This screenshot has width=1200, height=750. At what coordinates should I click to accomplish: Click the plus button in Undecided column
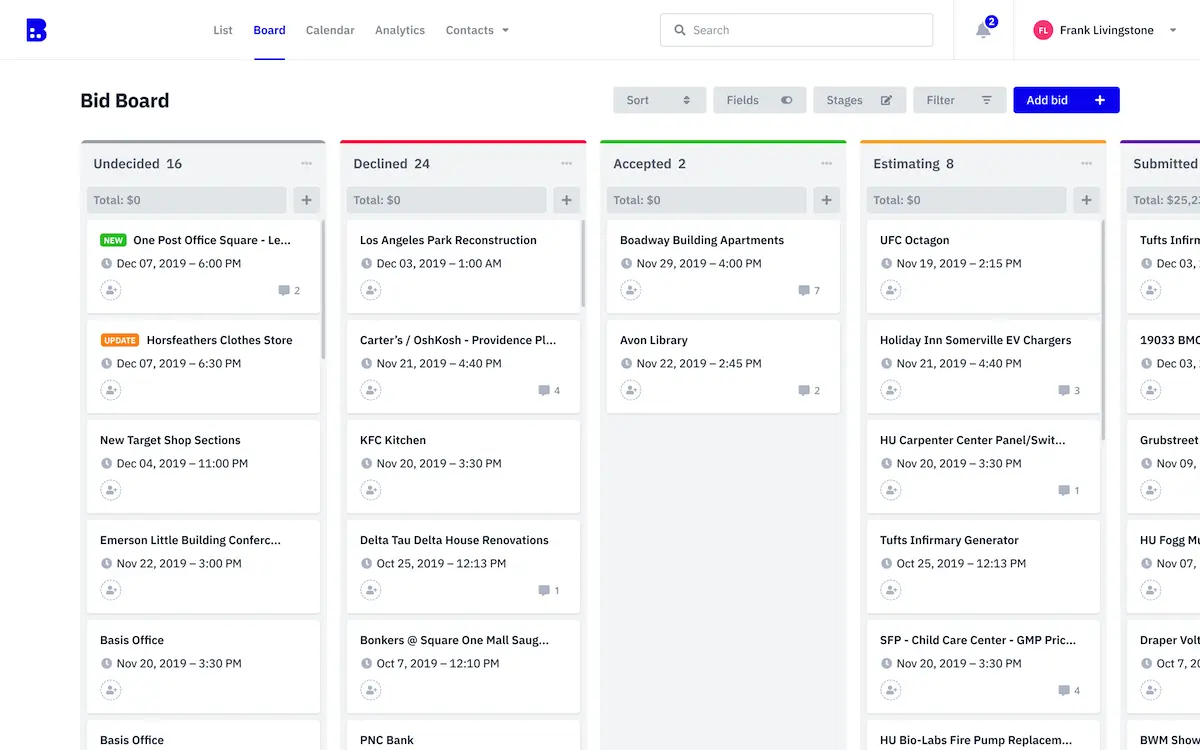(306, 200)
